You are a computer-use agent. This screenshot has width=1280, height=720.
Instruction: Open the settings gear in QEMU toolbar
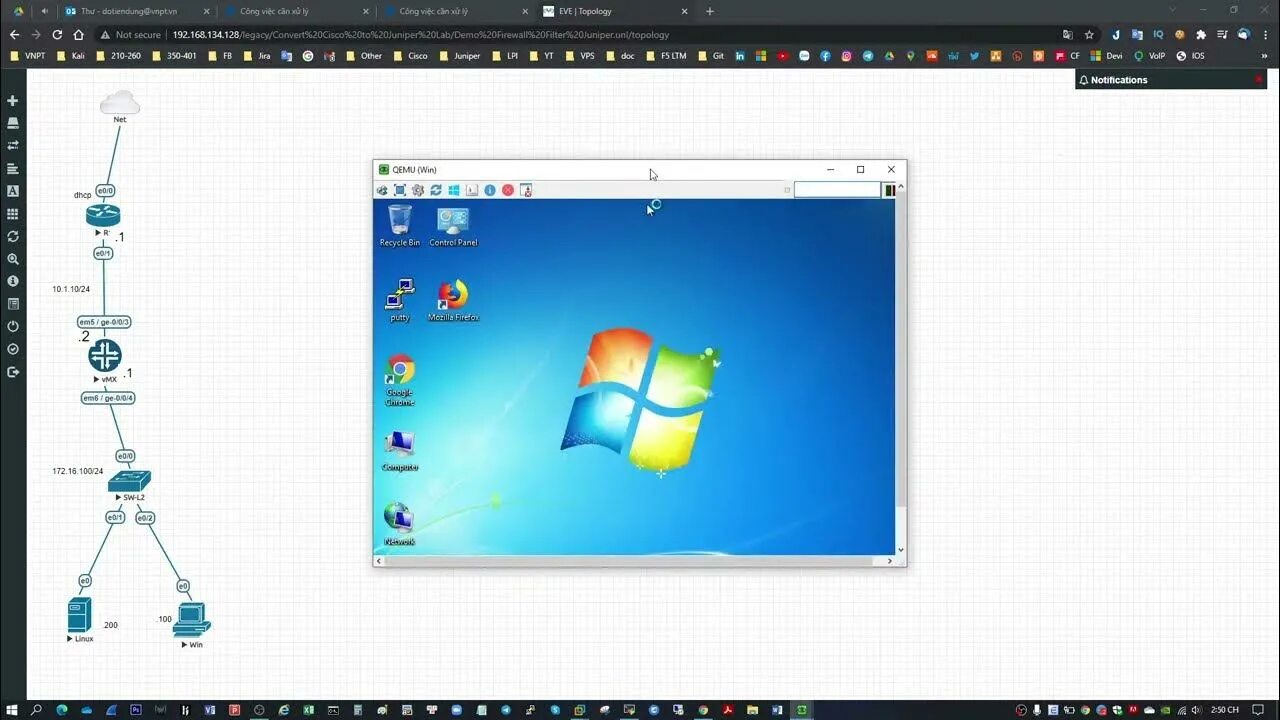point(418,190)
